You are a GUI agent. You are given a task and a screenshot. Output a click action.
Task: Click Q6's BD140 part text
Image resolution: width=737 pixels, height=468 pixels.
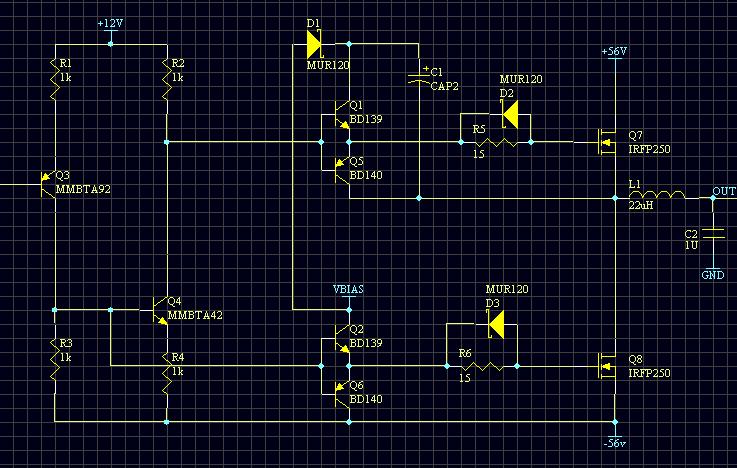[x=366, y=399]
